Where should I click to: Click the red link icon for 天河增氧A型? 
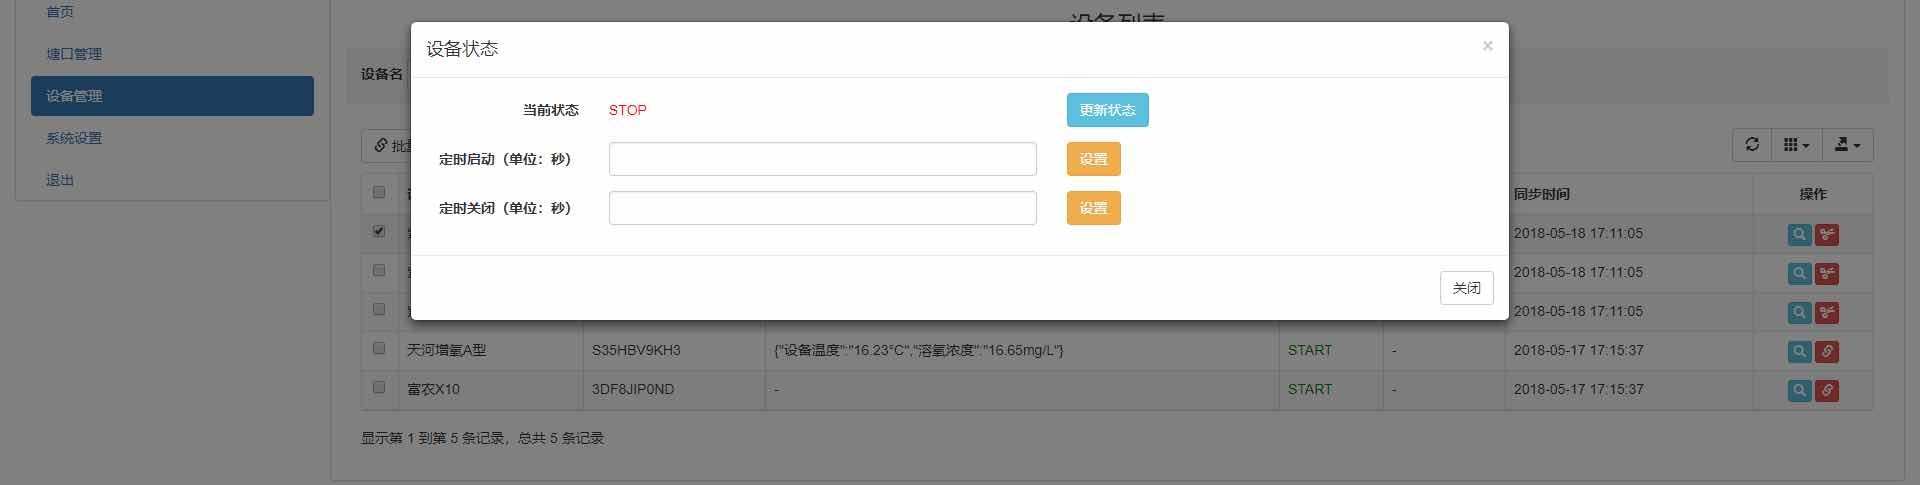tap(1827, 352)
